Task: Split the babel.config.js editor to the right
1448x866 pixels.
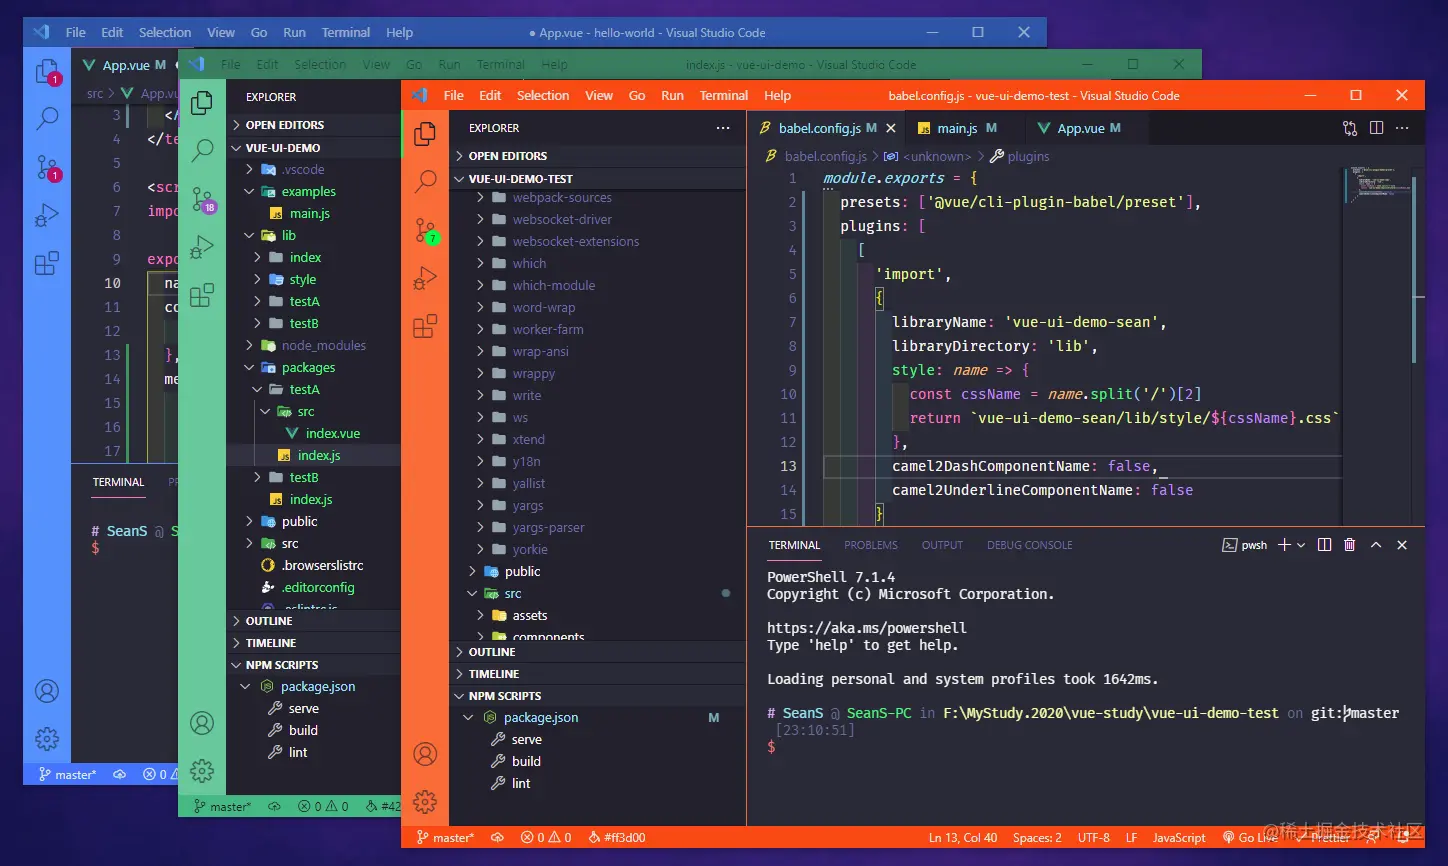Action: point(1376,128)
